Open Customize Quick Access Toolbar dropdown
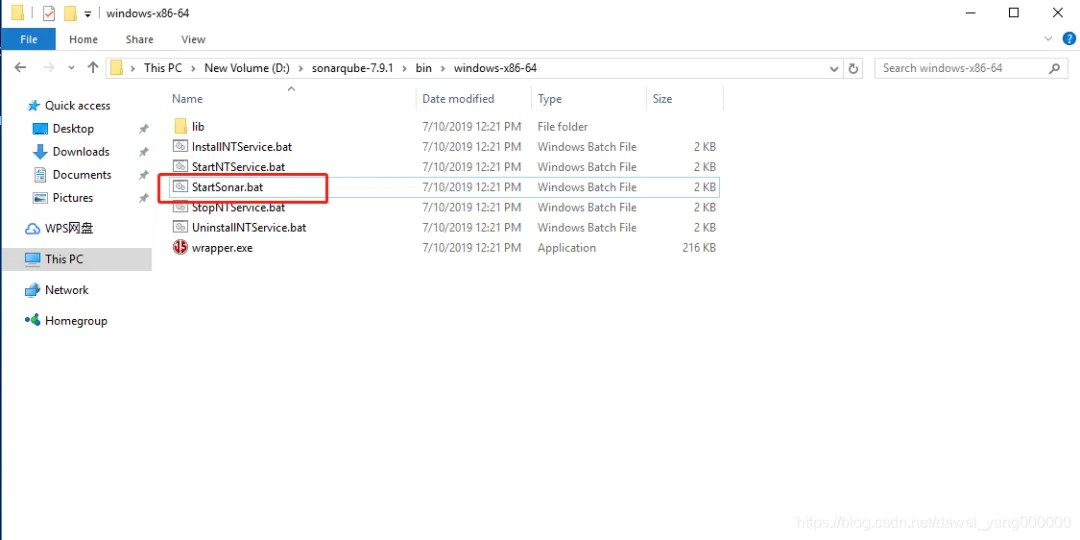This screenshot has width=1080, height=540. (87, 14)
